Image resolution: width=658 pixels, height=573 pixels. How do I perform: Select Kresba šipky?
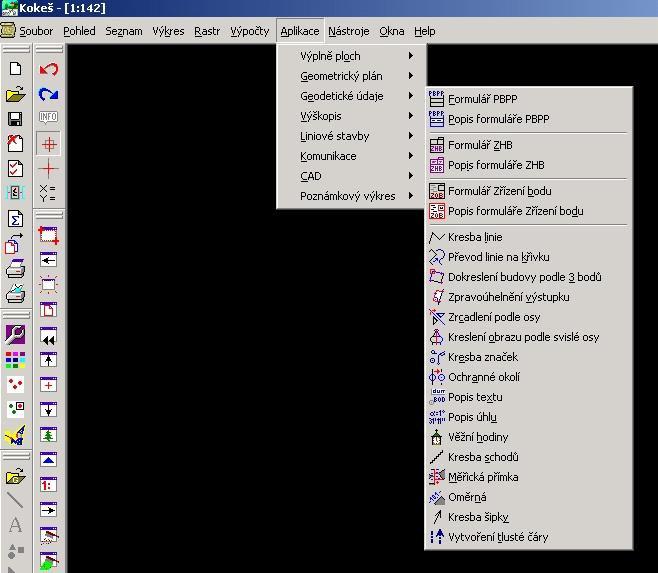(528, 517)
